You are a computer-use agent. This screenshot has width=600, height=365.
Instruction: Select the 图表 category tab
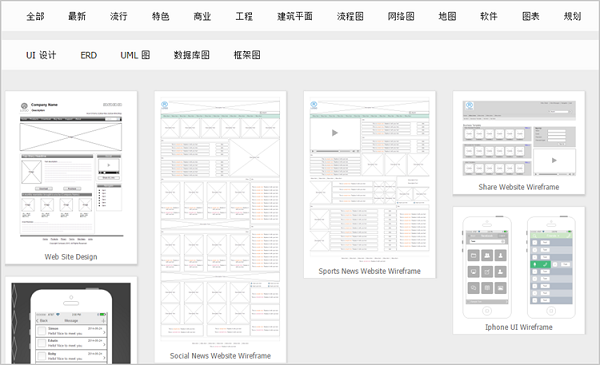(x=531, y=16)
